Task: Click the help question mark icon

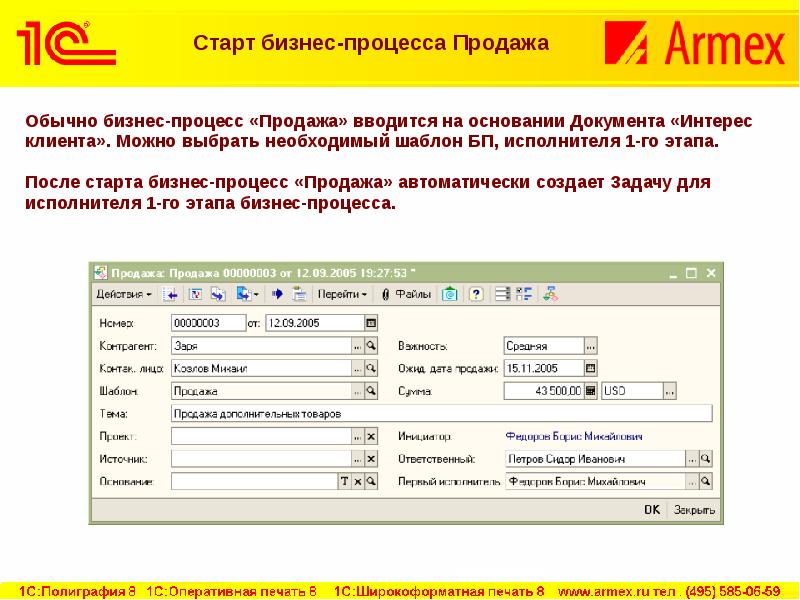Action: pyautogui.click(x=476, y=295)
